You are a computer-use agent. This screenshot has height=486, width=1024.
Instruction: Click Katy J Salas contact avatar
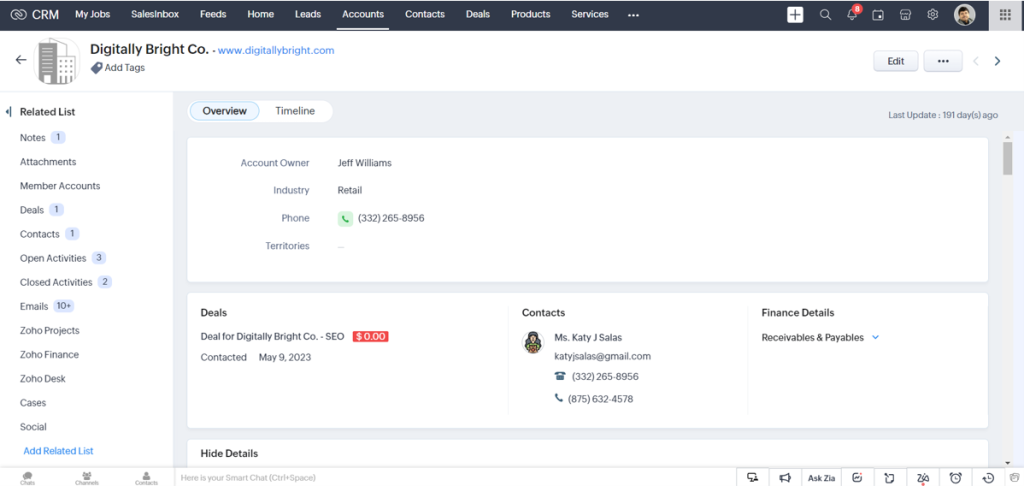(533, 342)
